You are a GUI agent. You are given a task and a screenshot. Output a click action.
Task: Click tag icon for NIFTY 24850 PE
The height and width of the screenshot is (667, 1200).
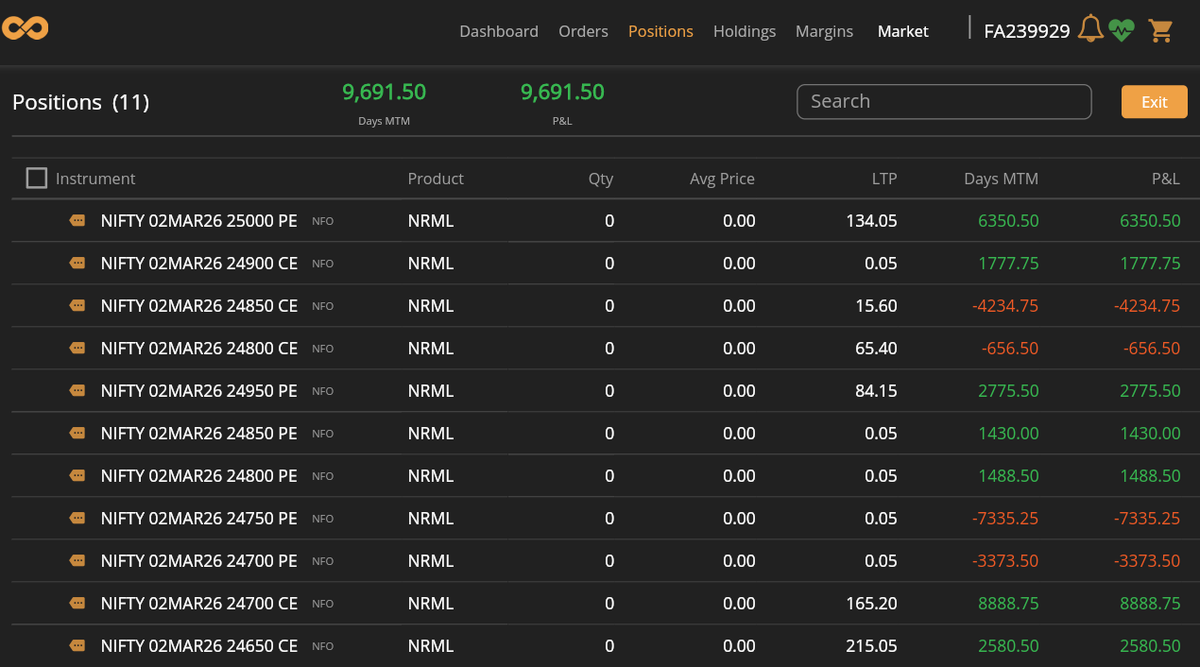[77, 433]
